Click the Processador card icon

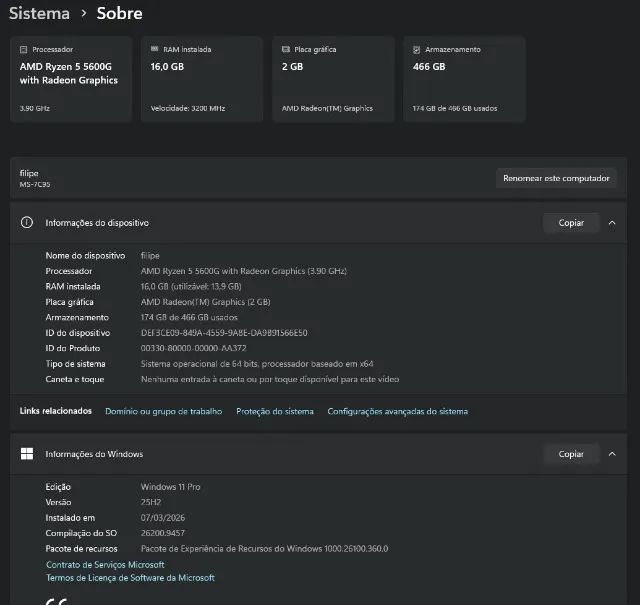tap(24, 49)
